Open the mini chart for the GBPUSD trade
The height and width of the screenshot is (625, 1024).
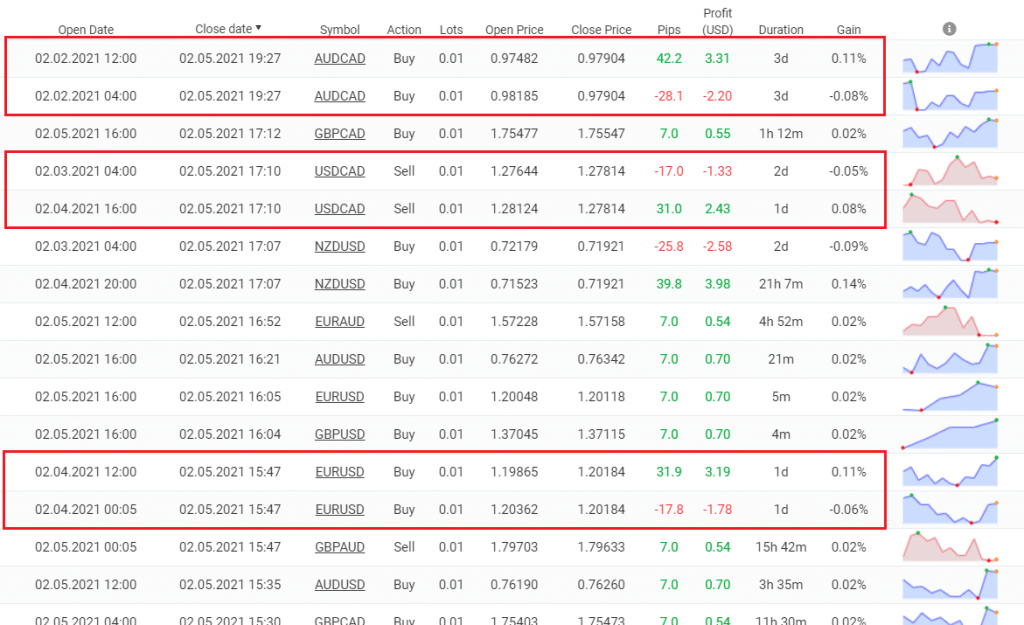[x=950, y=434]
